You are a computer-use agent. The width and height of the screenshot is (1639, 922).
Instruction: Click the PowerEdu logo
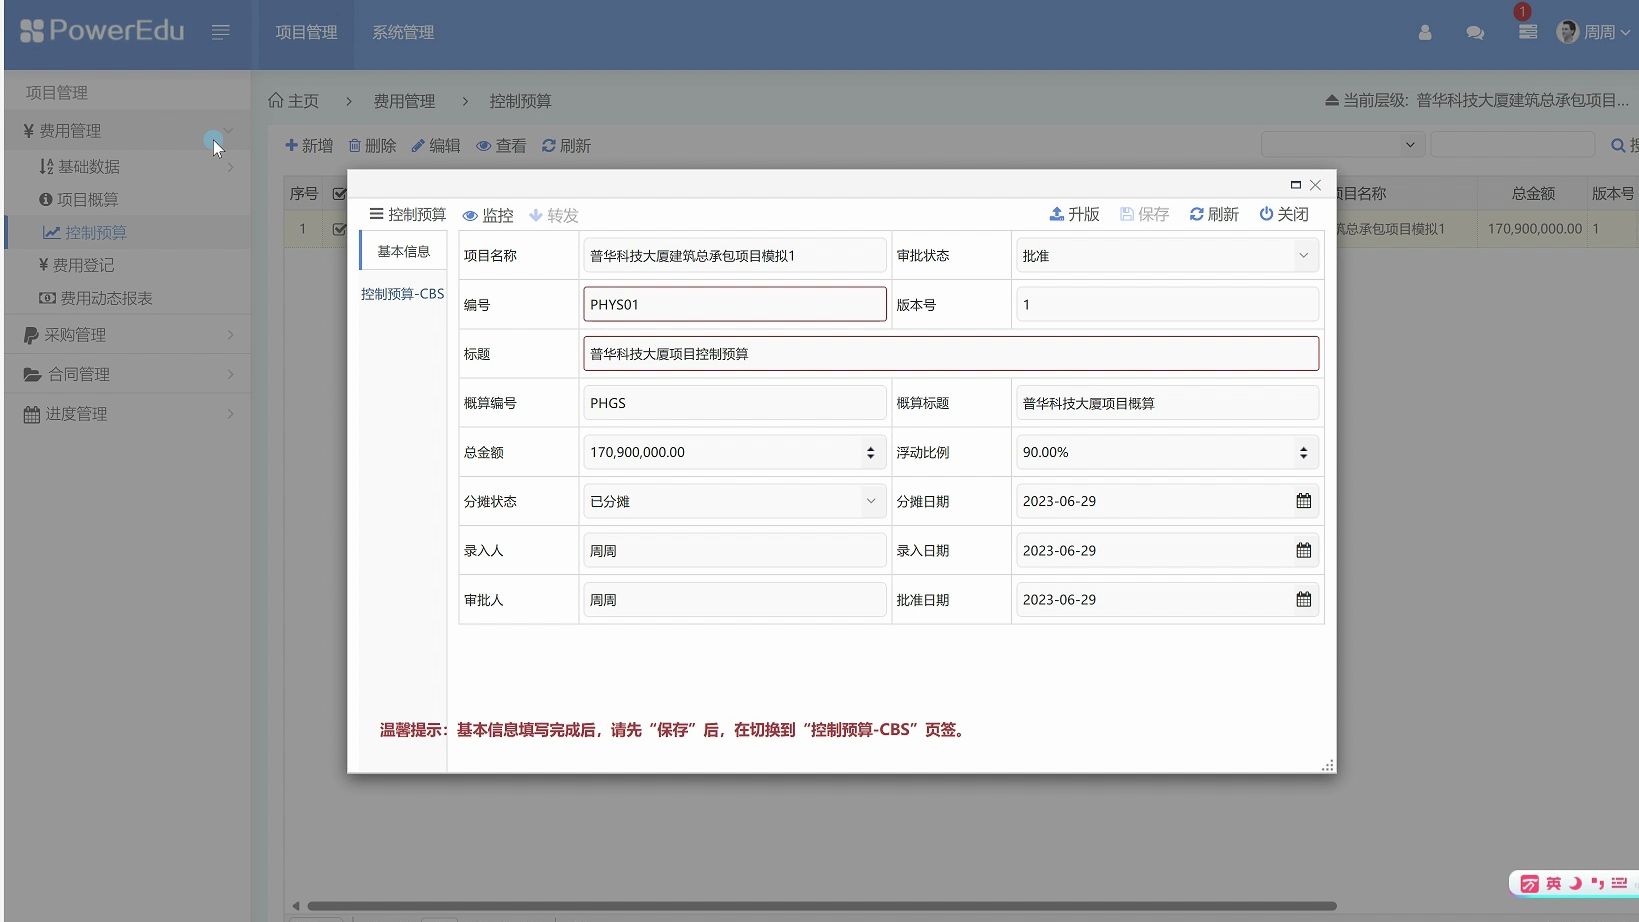point(102,31)
